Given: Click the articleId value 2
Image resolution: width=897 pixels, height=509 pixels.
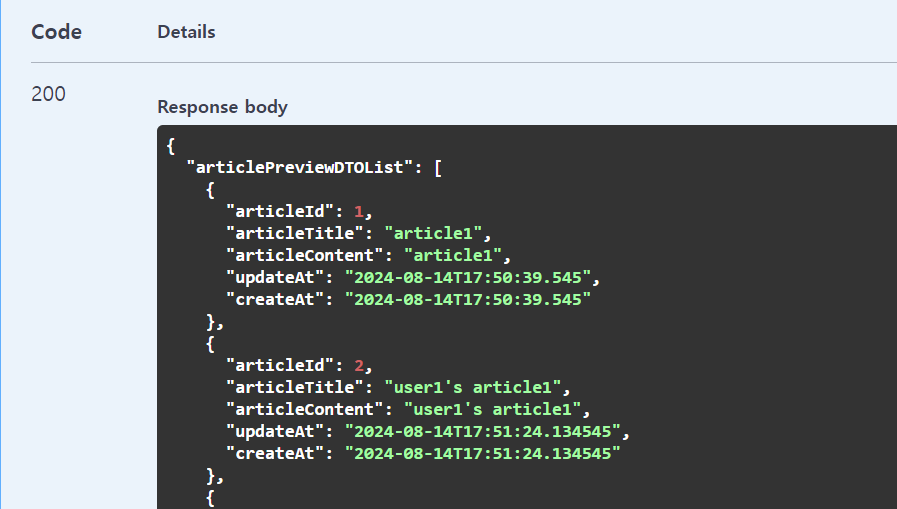Looking at the screenshot, I should [x=359, y=365].
